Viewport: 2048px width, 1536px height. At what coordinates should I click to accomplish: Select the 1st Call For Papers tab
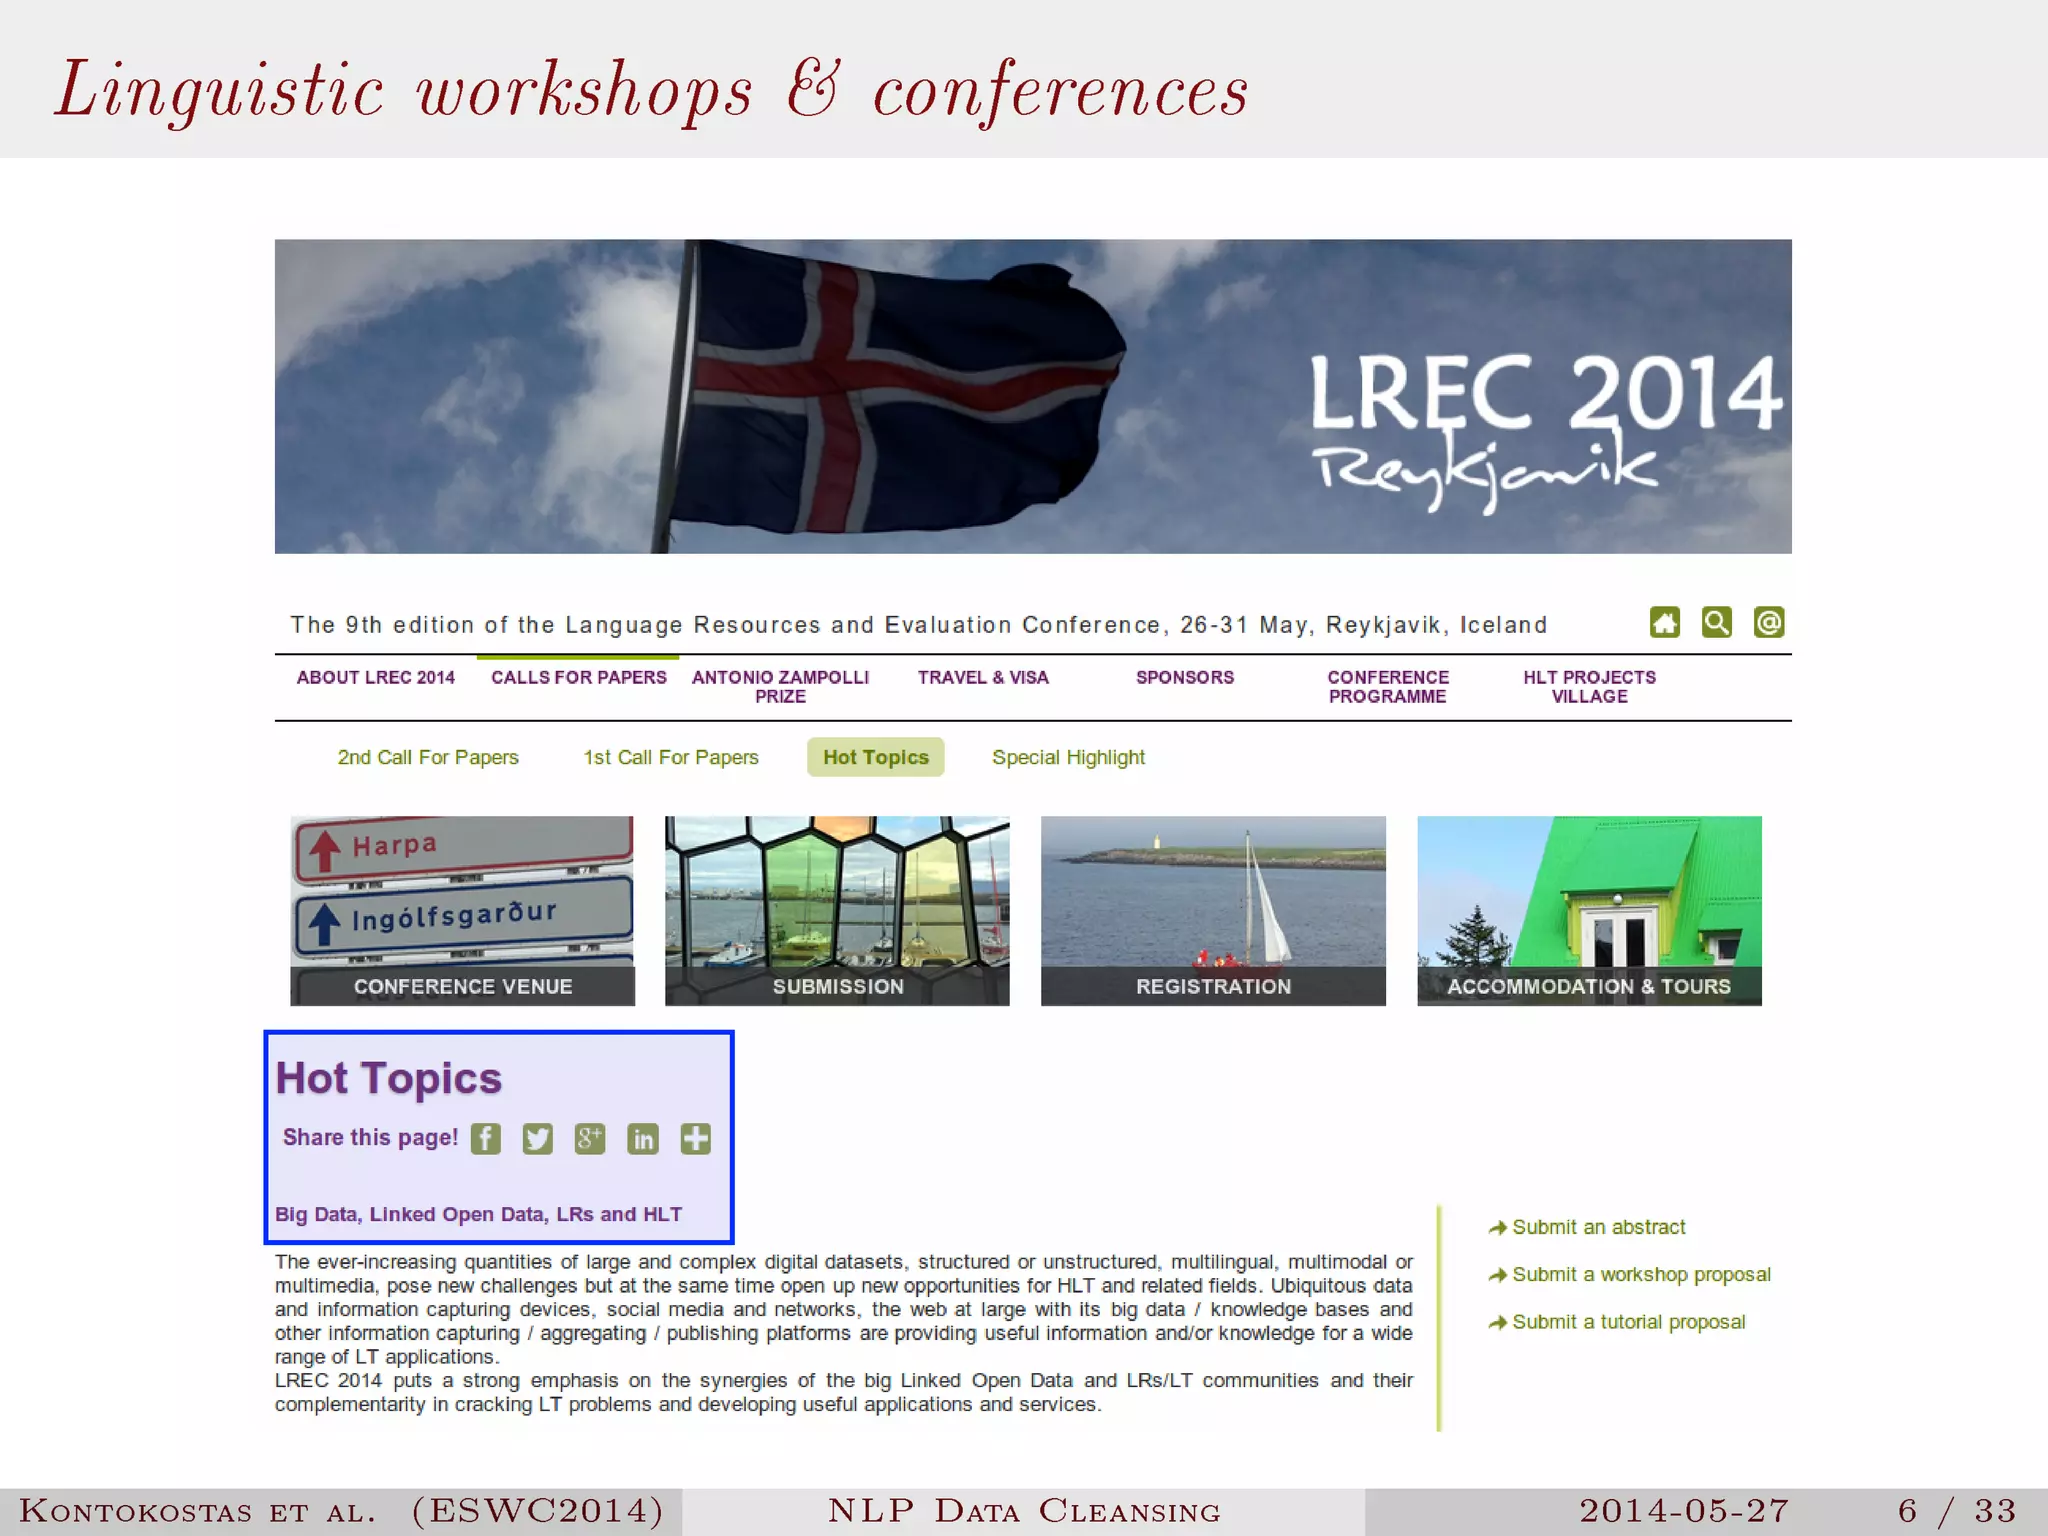(671, 758)
